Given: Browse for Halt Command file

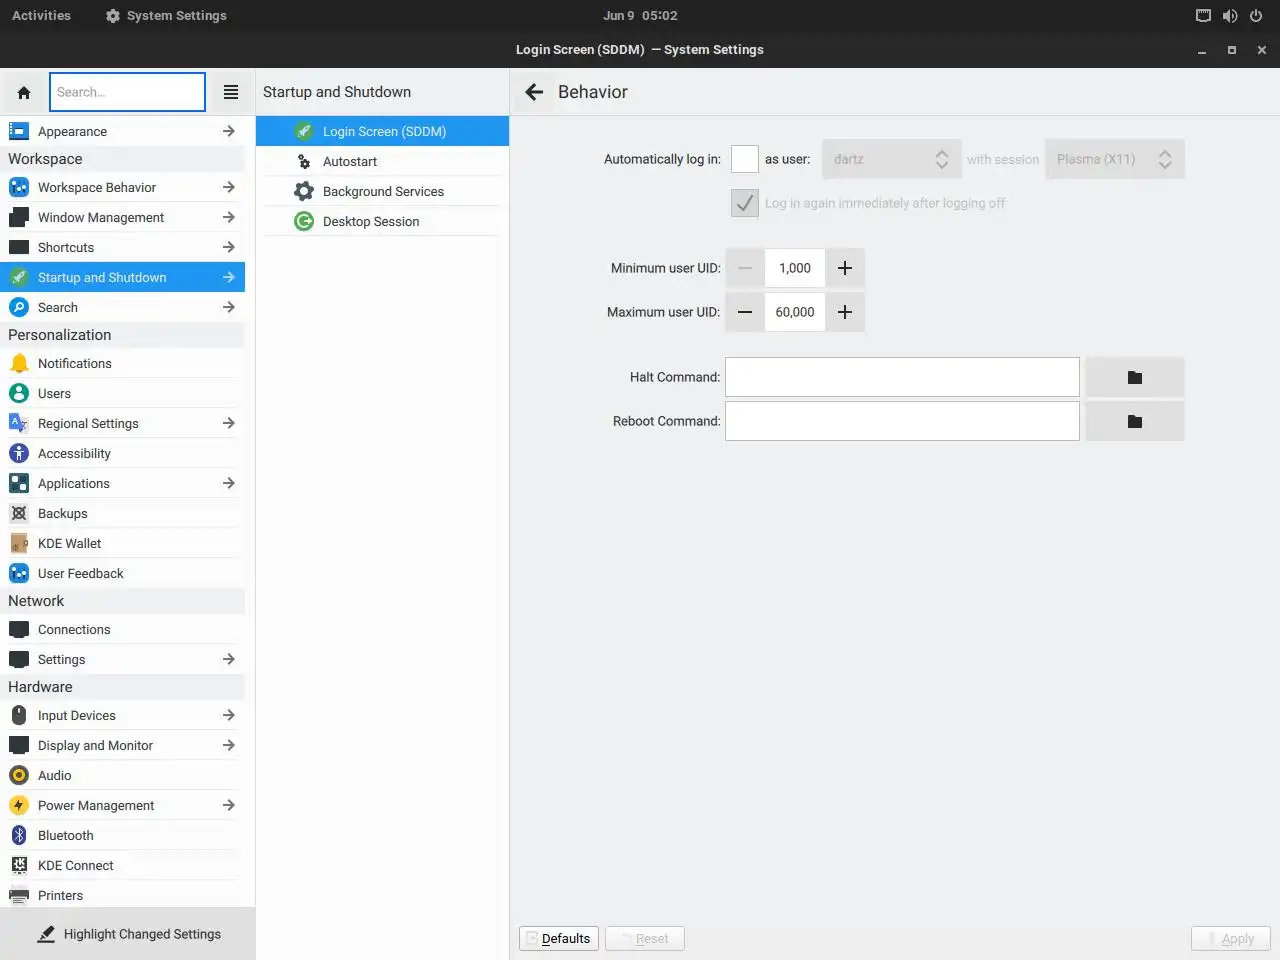Looking at the screenshot, I should (x=1135, y=377).
